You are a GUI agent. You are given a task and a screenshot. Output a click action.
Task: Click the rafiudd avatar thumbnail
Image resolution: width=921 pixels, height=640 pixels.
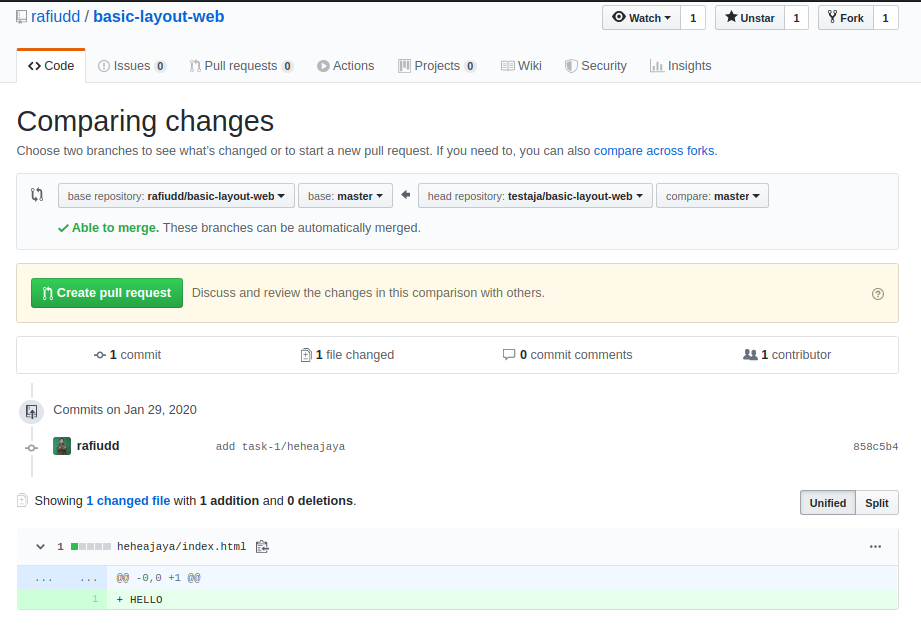[x=62, y=446]
